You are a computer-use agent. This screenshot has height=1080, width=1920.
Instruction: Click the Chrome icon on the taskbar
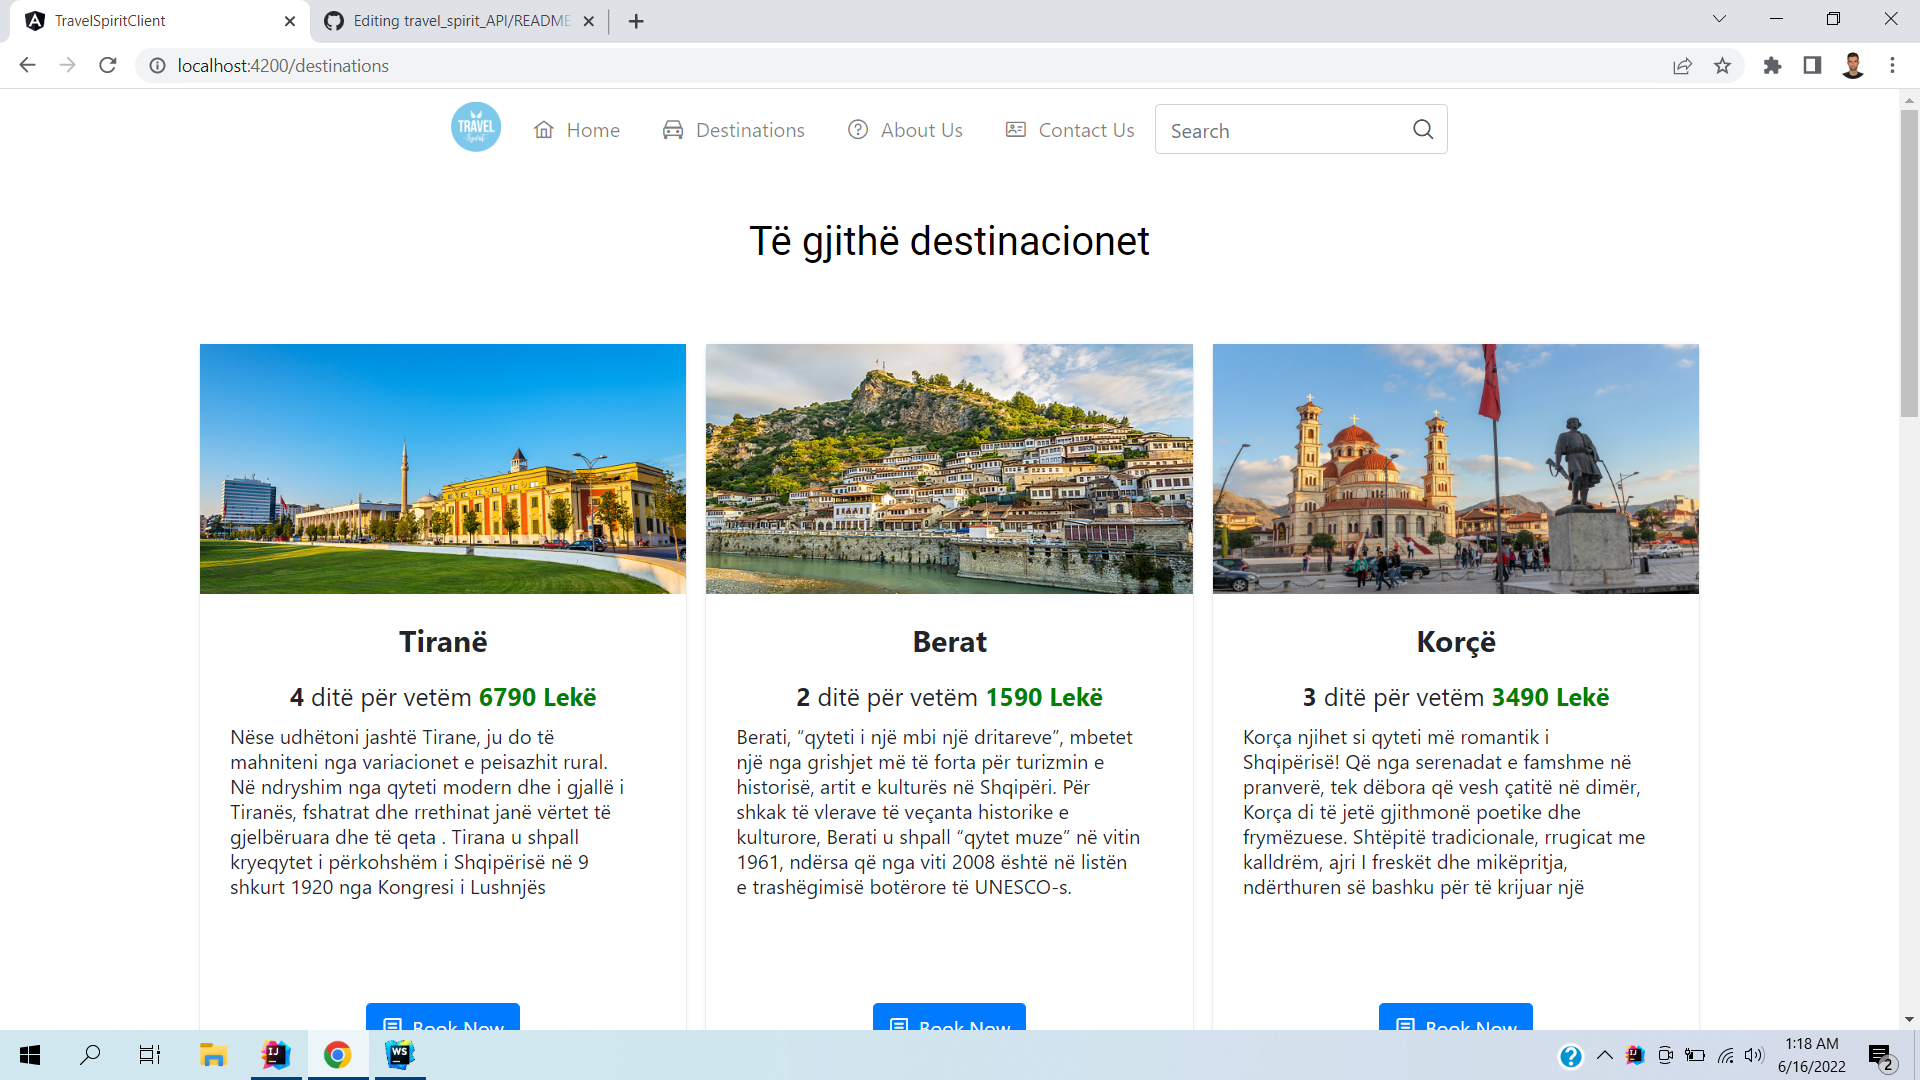click(x=337, y=1055)
